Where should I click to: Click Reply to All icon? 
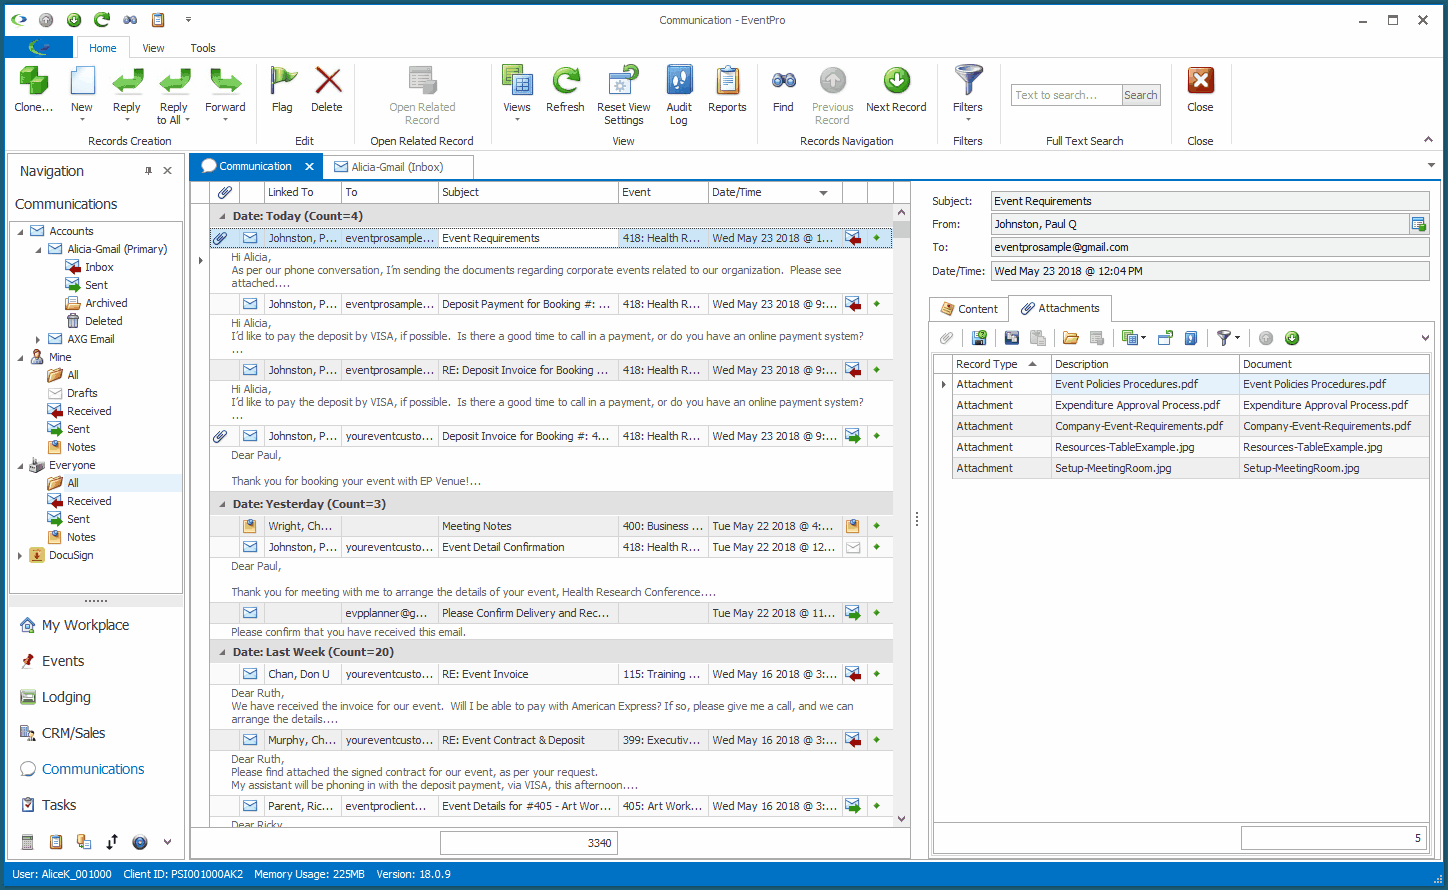click(174, 82)
